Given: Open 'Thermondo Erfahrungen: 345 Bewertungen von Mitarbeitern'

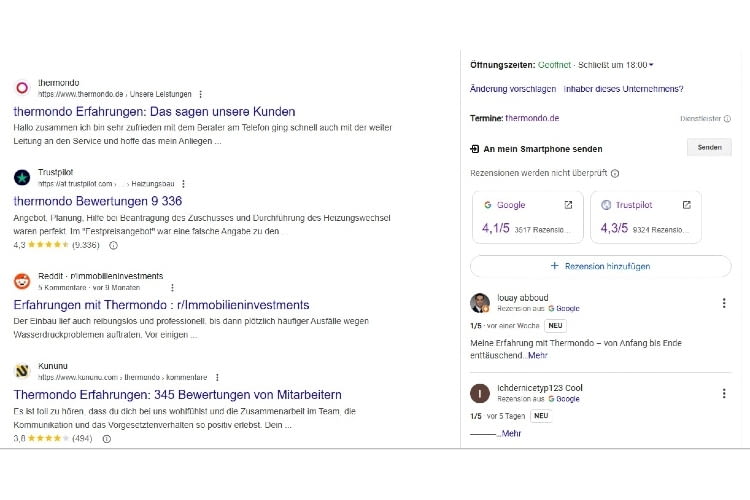Looking at the screenshot, I should pos(177,395).
